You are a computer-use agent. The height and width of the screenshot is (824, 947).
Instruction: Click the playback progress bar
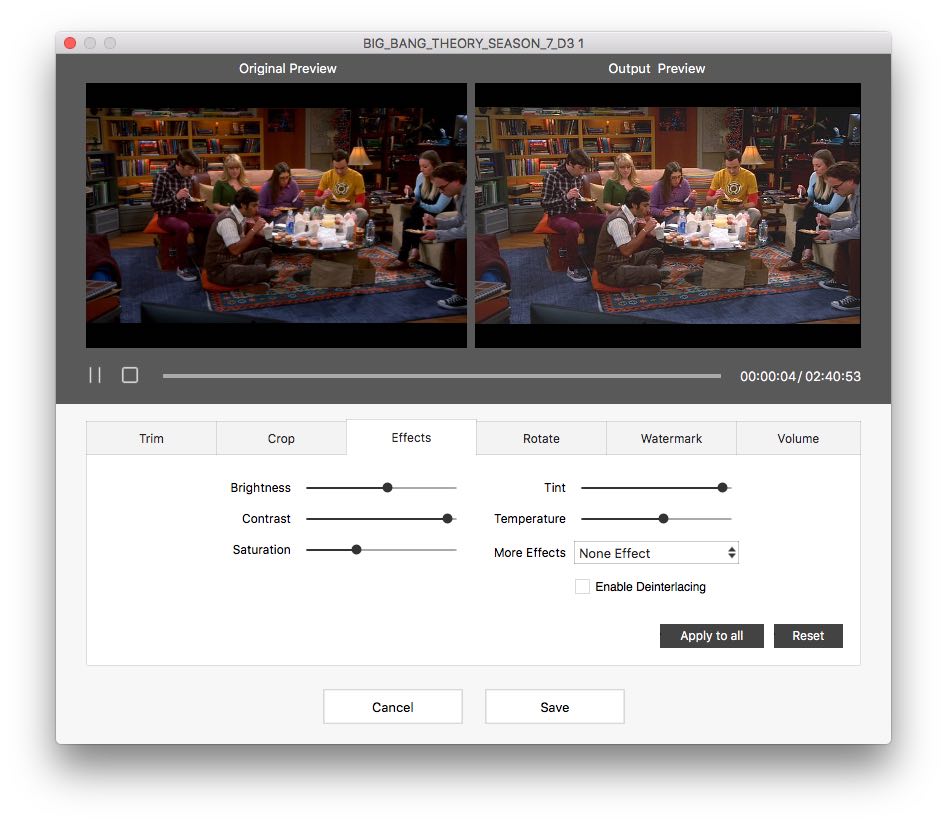(x=441, y=376)
